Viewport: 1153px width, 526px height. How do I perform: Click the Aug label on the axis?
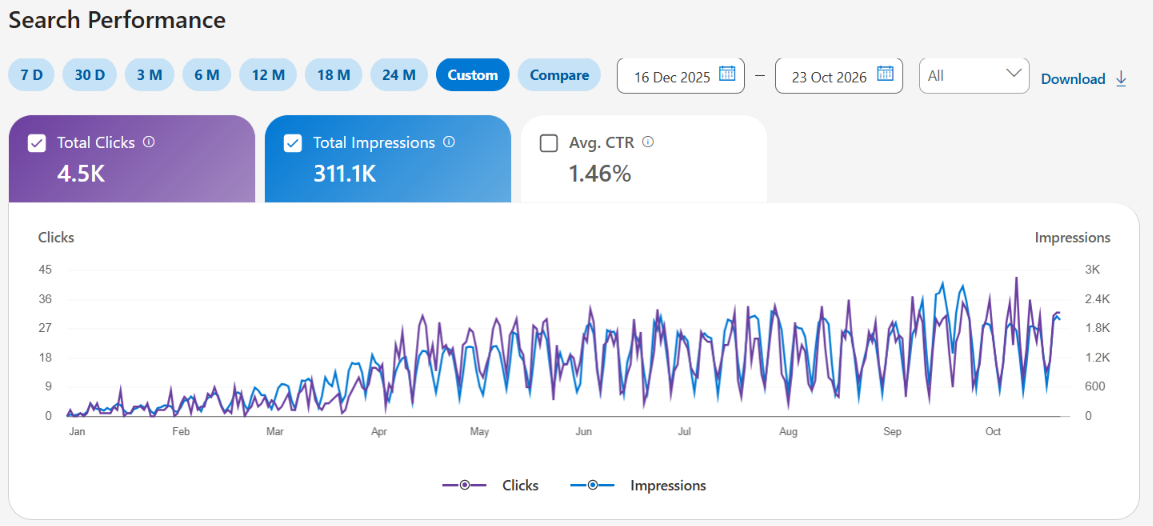pyautogui.click(x=789, y=432)
